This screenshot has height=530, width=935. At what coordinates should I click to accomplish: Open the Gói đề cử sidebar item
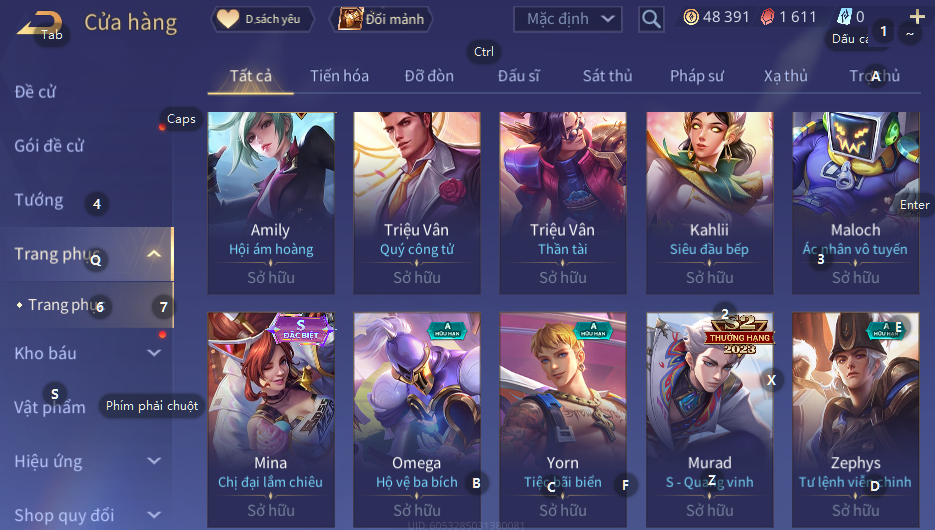(x=49, y=145)
